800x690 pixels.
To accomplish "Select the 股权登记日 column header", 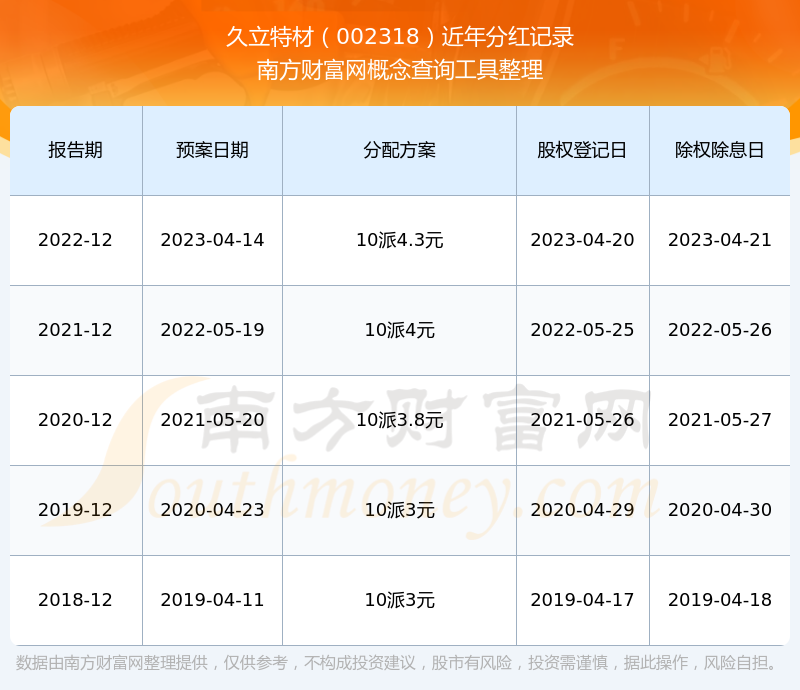I will (x=582, y=151).
